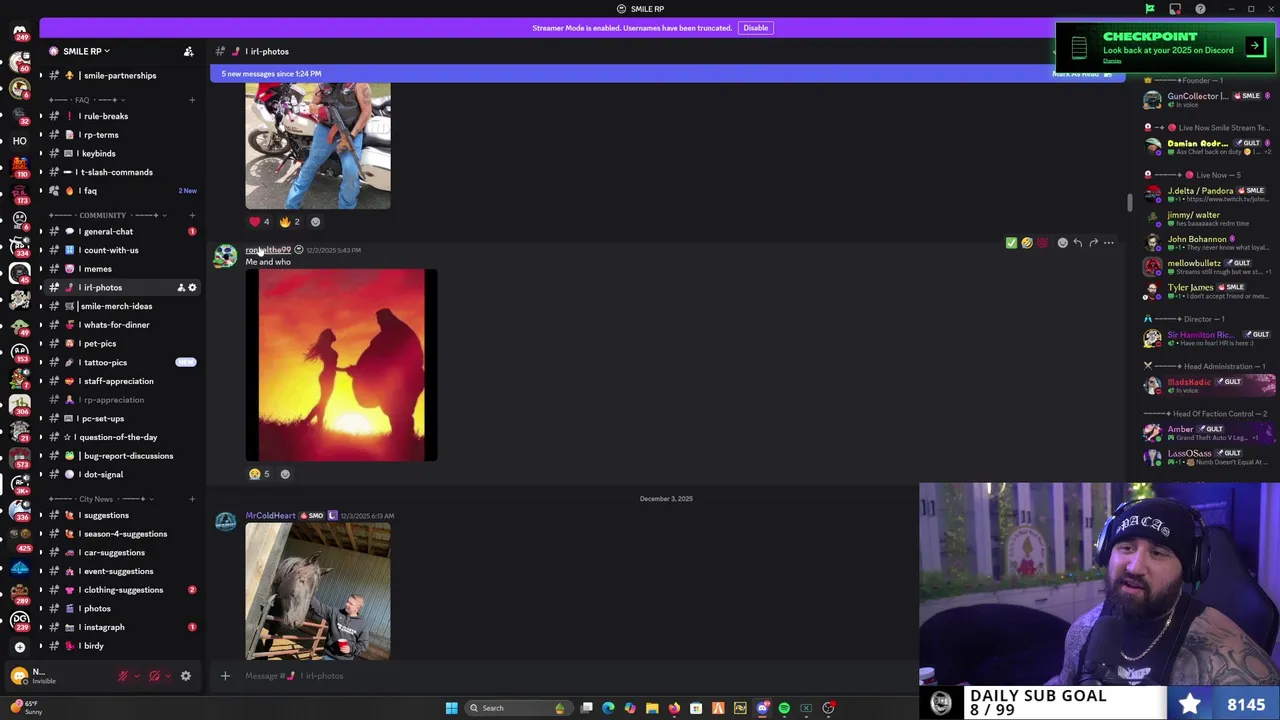Screen dimensions: 1280x720
Task: Open the Checkpoint arrow button
Action: coord(1255,46)
